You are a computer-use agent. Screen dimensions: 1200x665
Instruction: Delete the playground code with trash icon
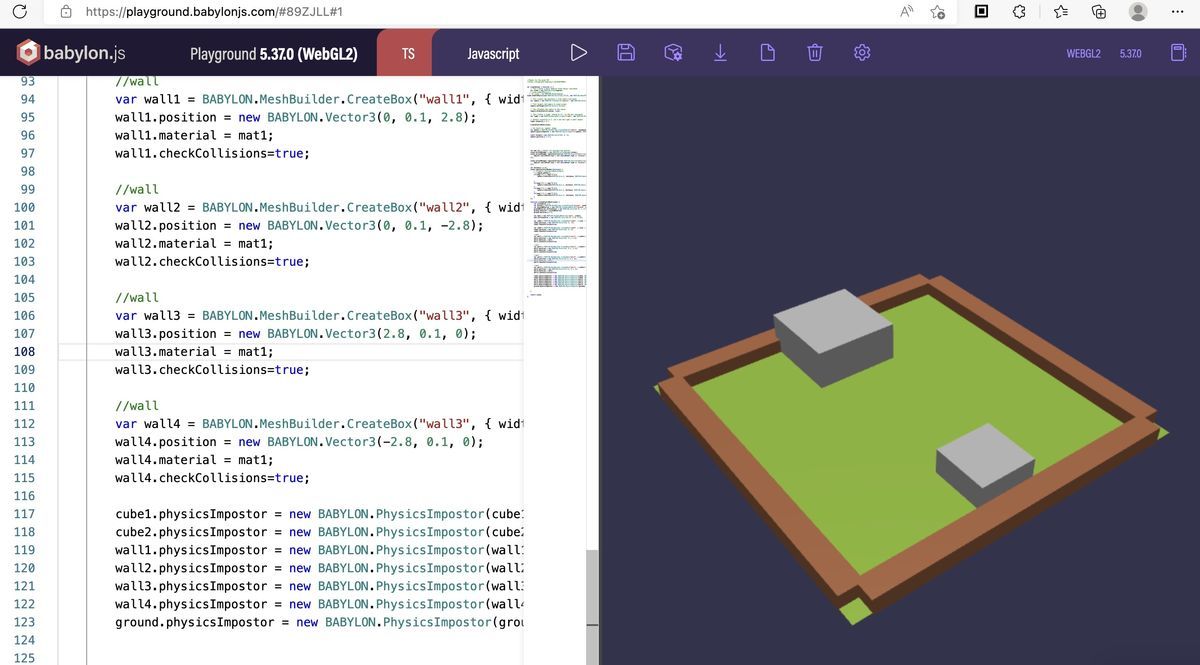tap(814, 52)
